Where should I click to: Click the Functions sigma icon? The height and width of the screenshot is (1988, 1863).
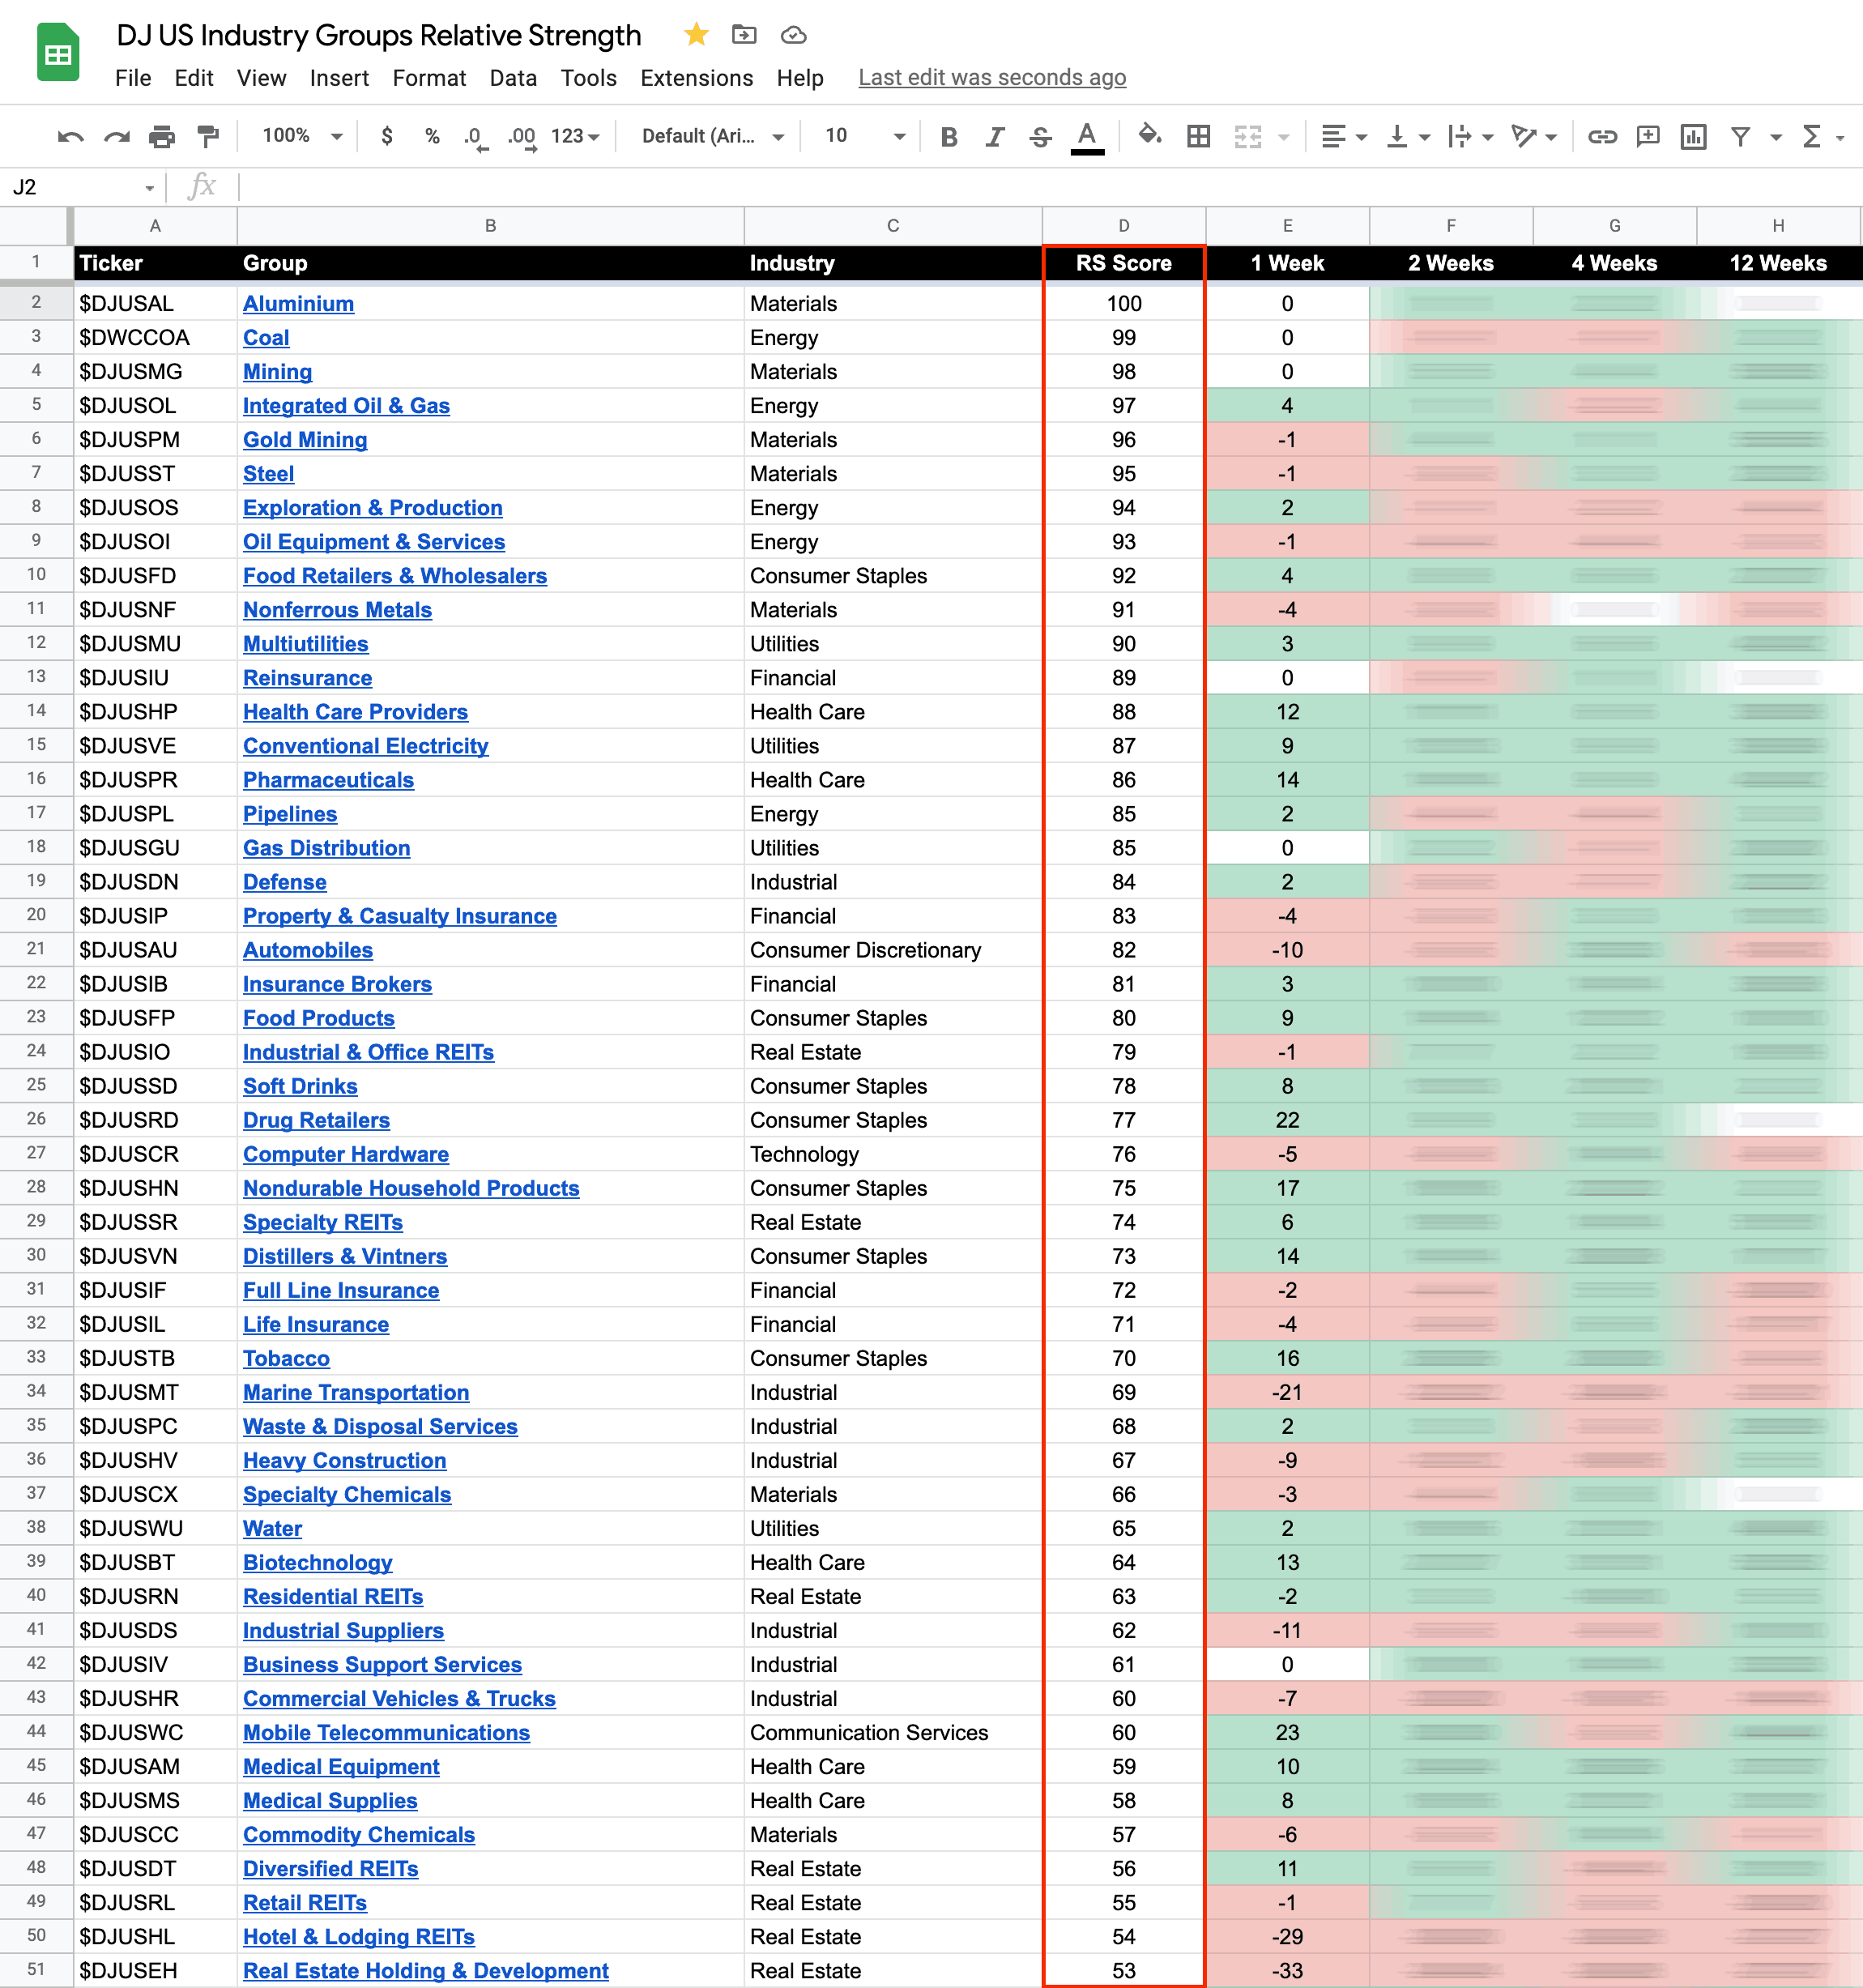[x=1811, y=136]
